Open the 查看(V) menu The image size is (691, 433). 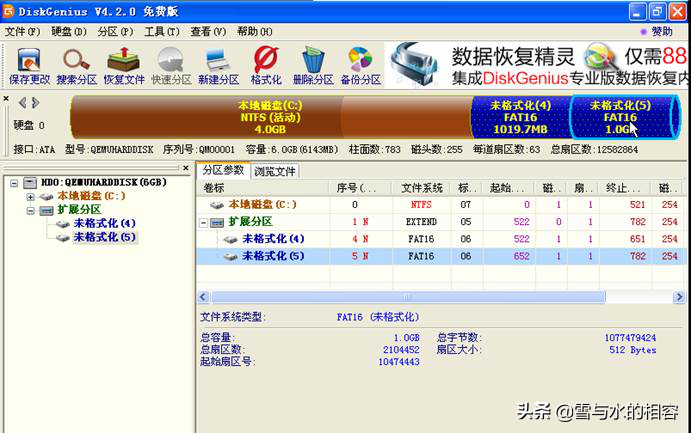(x=208, y=32)
